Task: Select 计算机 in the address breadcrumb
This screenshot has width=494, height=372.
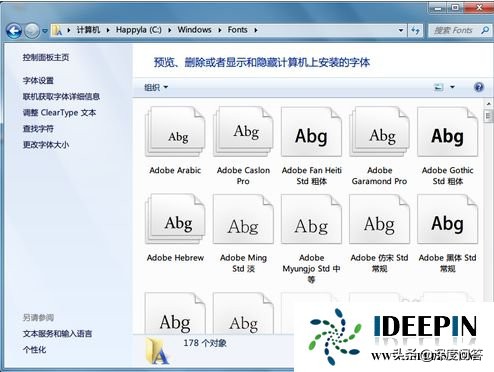Action: [88, 30]
